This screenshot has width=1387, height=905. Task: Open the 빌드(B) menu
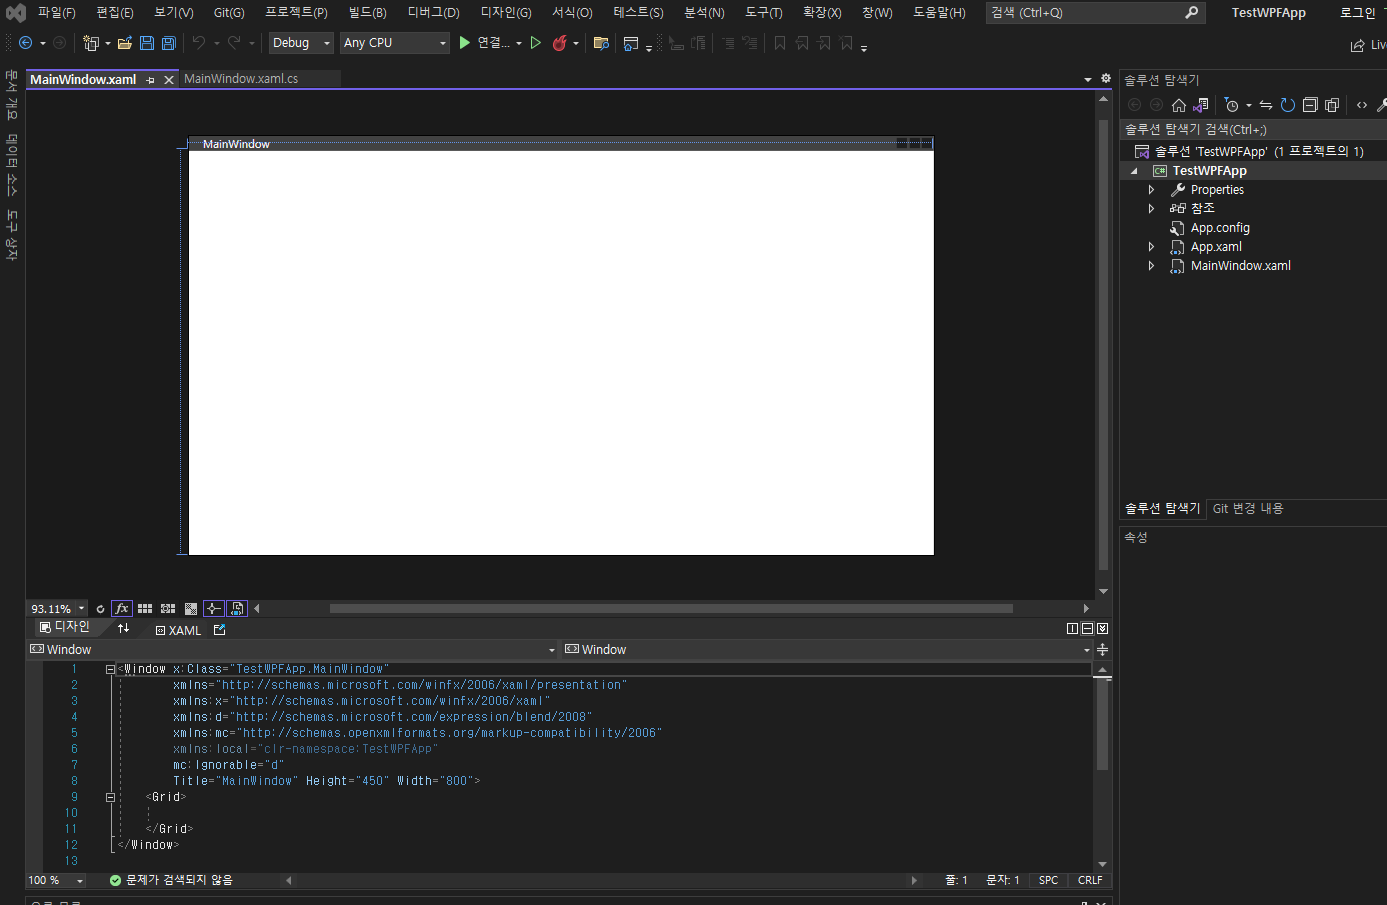(367, 12)
